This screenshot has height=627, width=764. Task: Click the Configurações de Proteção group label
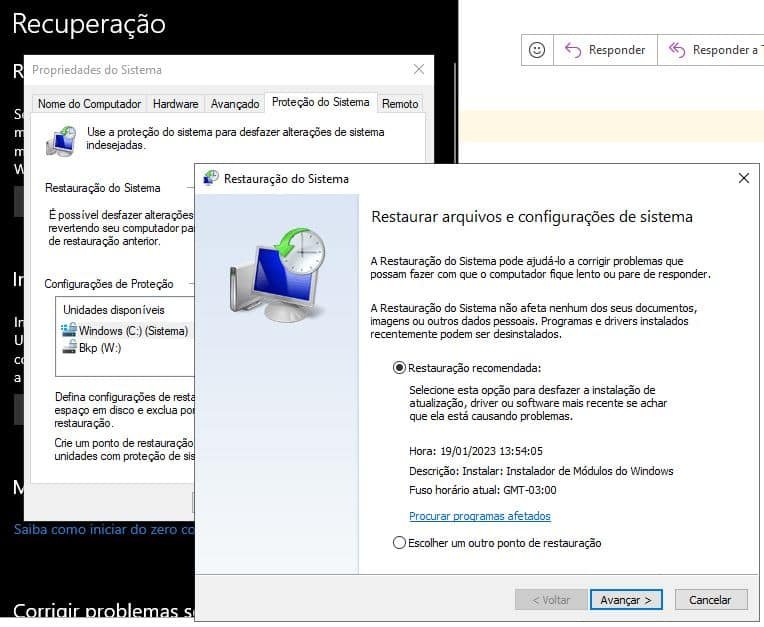(x=109, y=284)
